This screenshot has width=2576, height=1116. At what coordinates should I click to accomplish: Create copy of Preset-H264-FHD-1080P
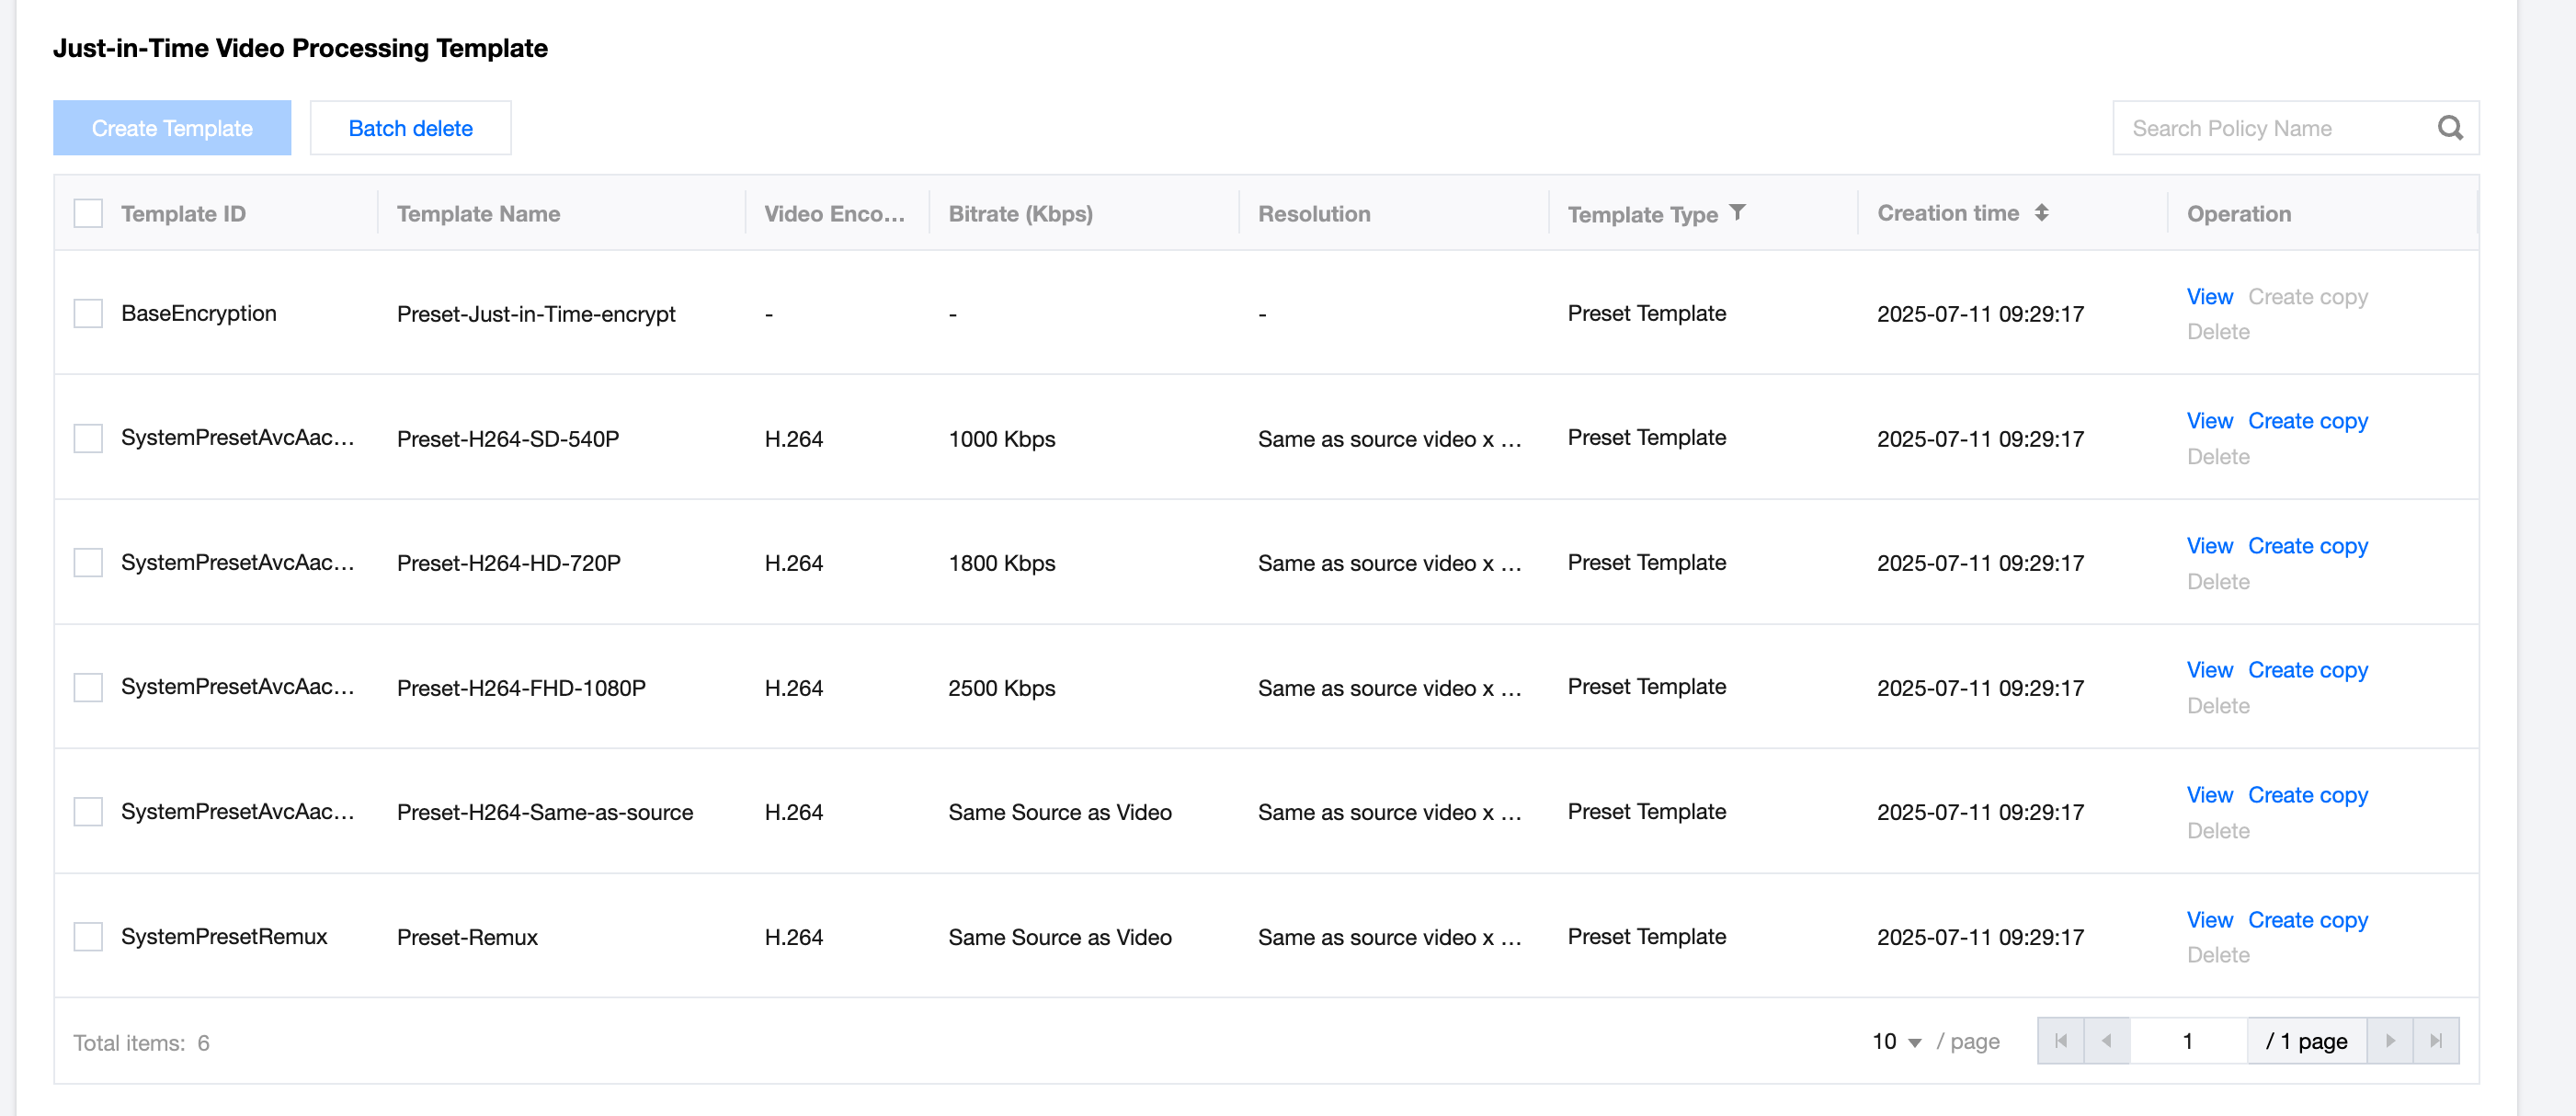[2307, 670]
